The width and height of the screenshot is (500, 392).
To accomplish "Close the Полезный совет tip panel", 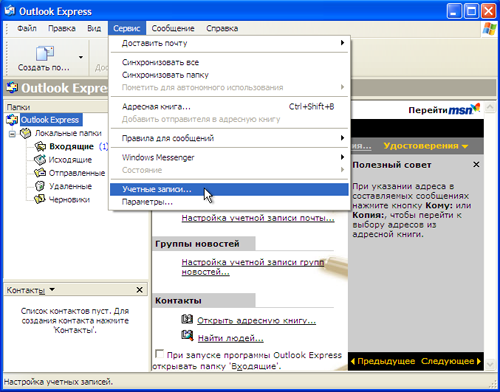I will click(476, 164).
